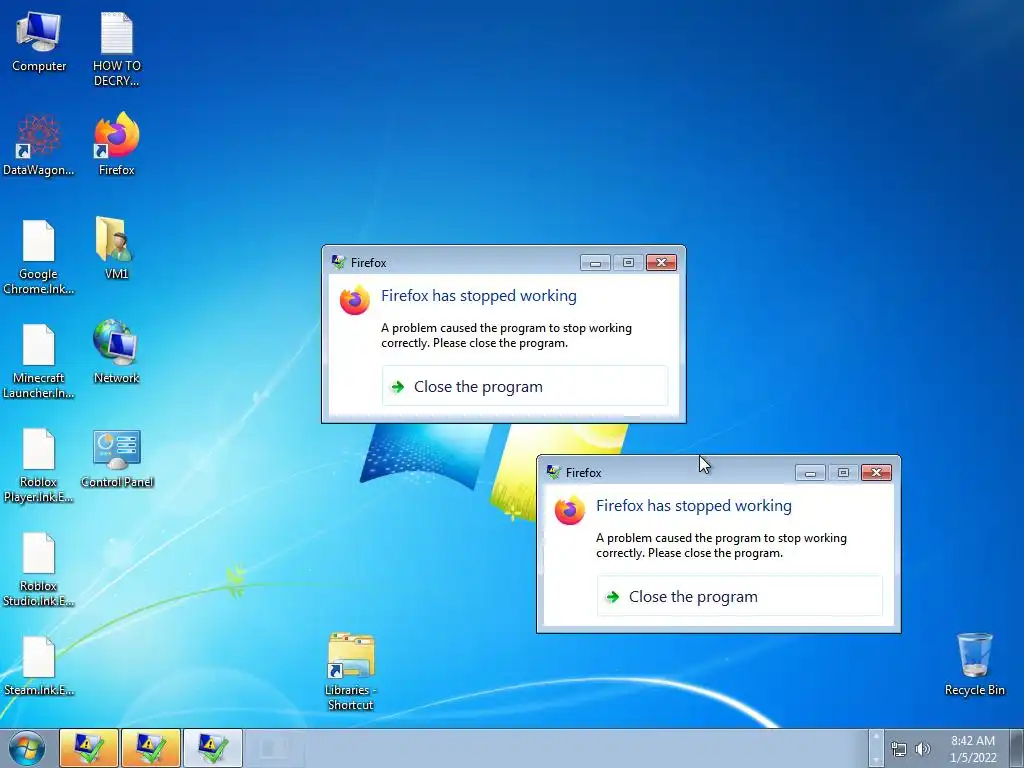Activate the second crash-report taskbar item
Screen dimensions: 1024x768
click(x=150, y=748)
